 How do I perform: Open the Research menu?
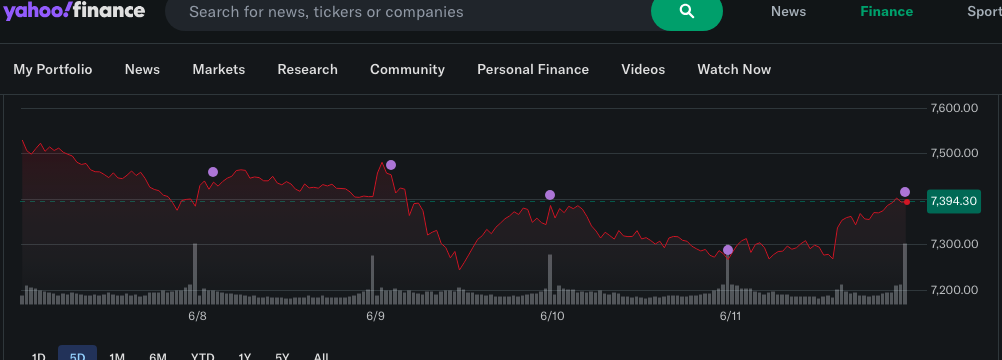pyautogui.click(x=307, y=69)
